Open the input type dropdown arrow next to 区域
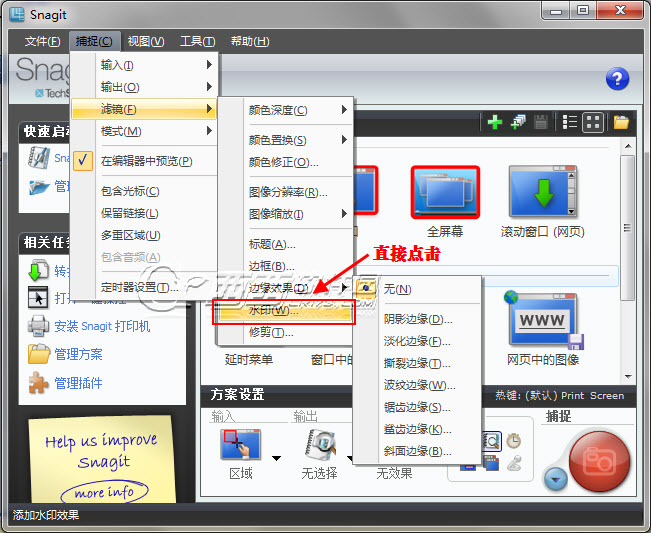This screenshot has height=533, width=651. [276, 458]
